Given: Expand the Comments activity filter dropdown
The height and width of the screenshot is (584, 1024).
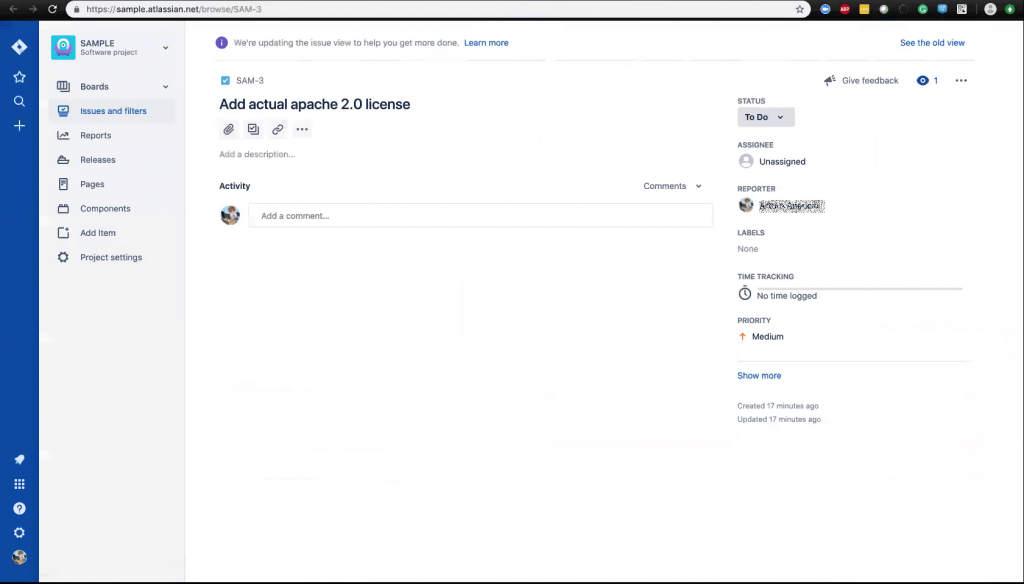Looking at the screenshot, I should pos(673,186).
